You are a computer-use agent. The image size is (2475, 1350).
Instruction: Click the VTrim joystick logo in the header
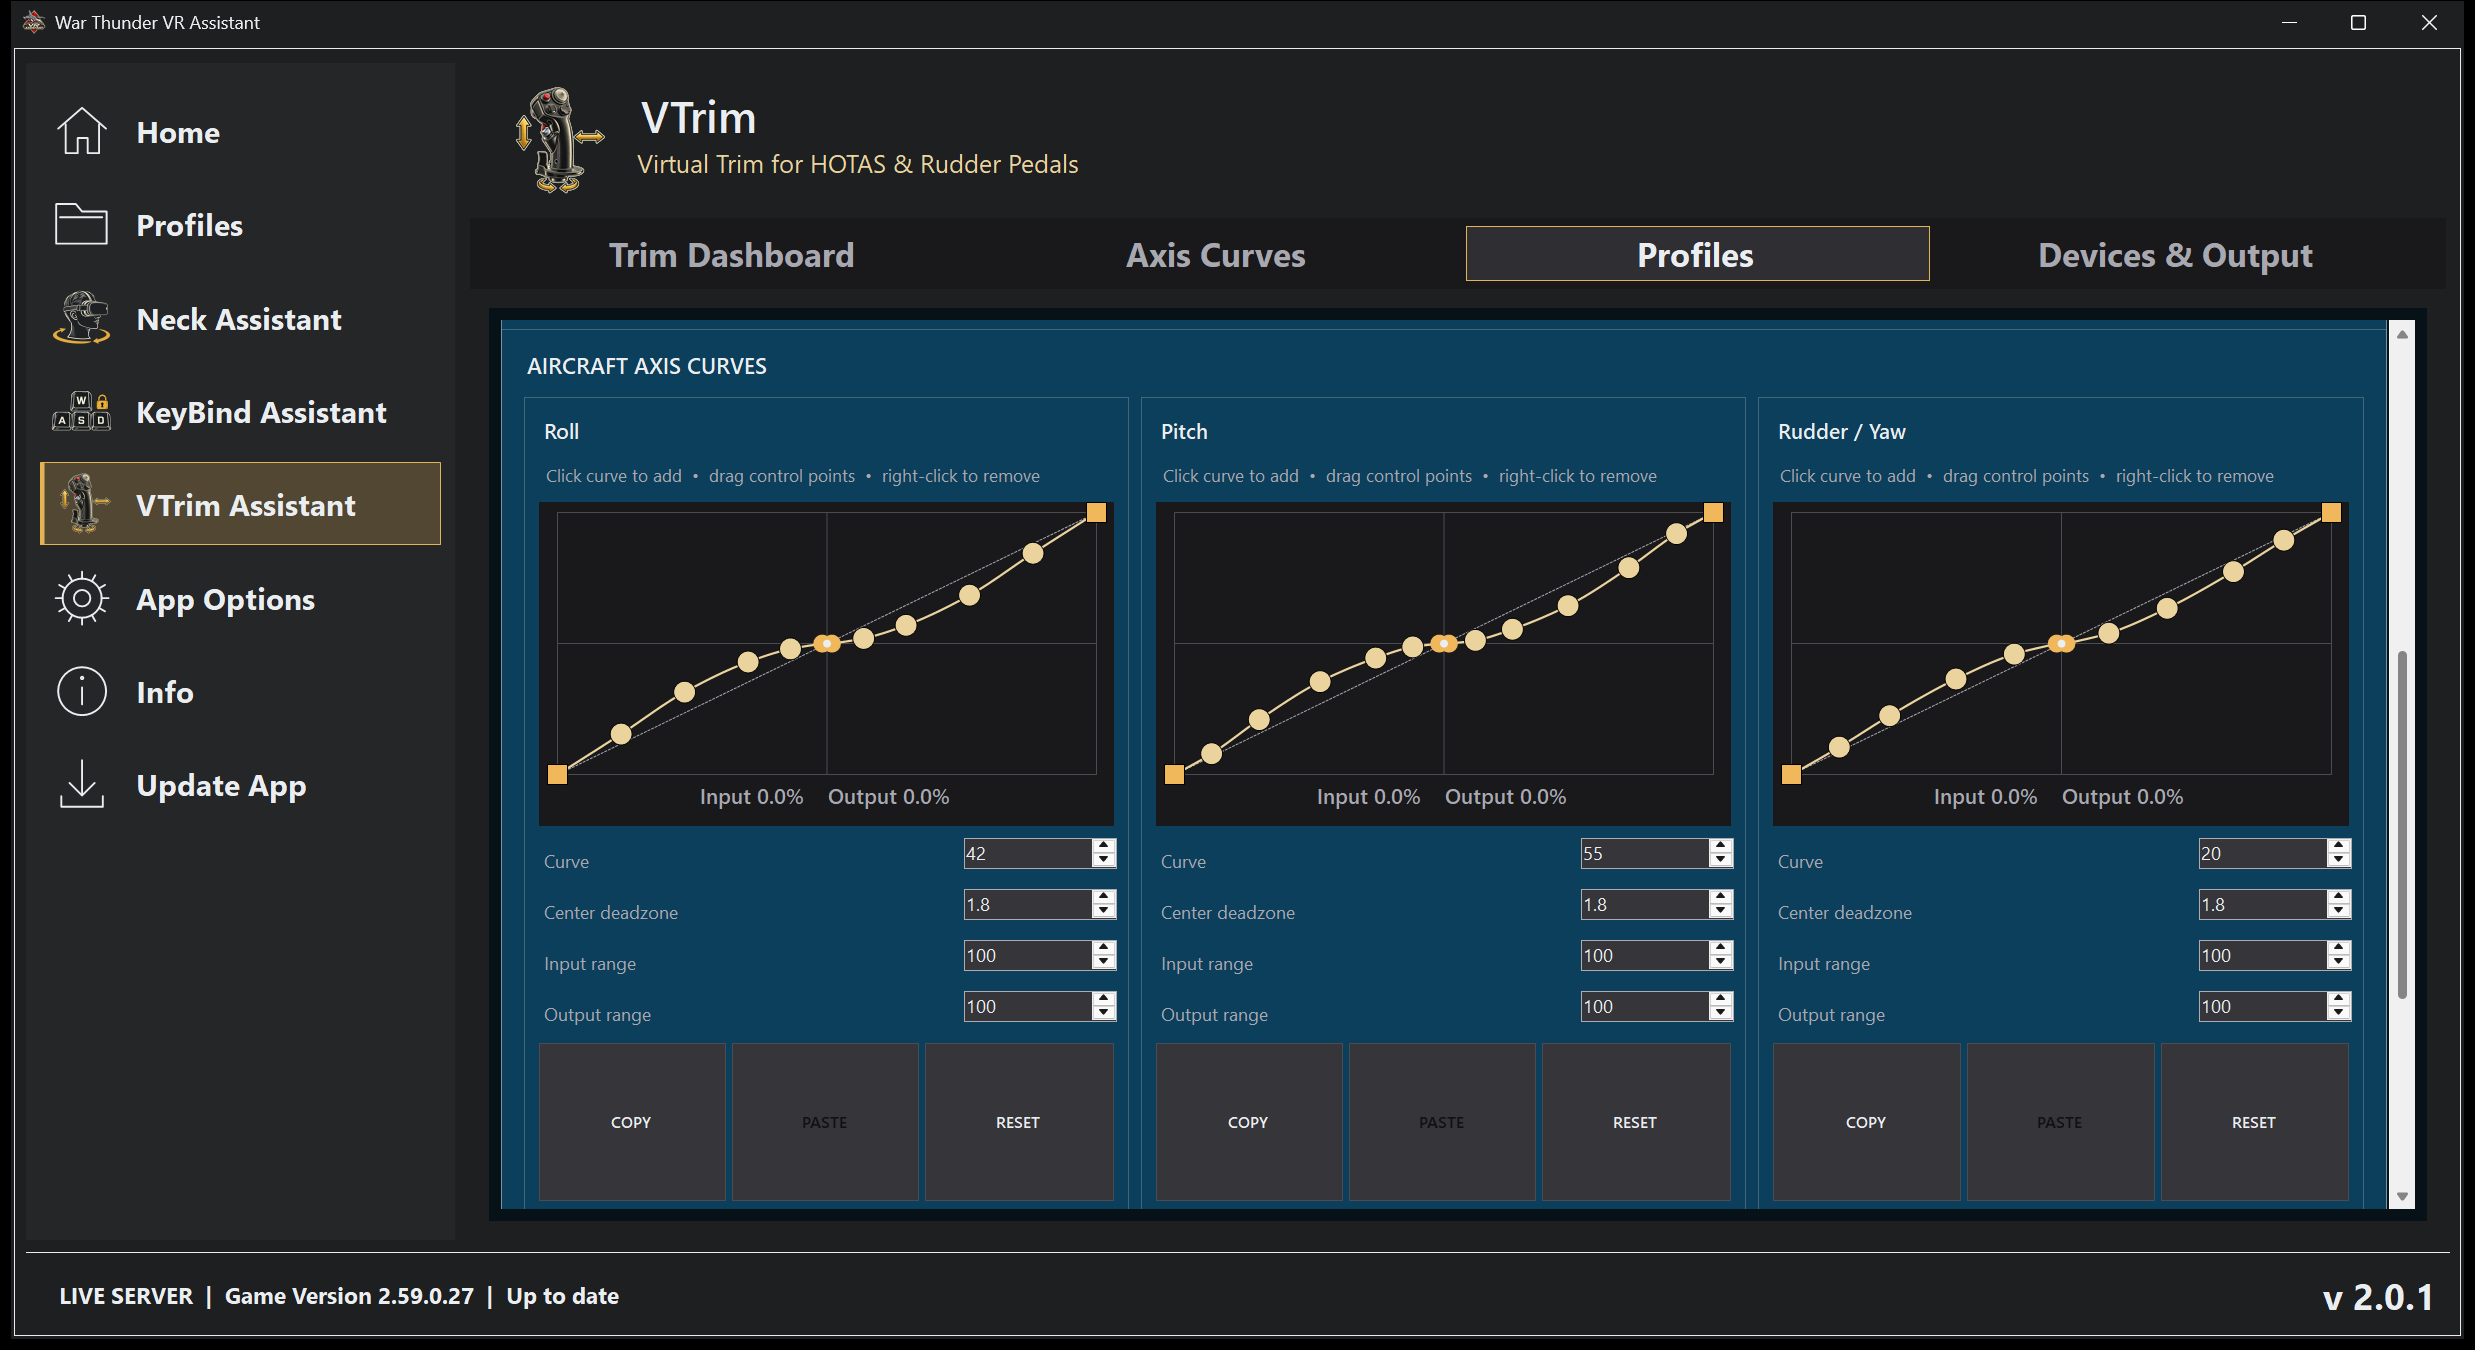coord(559,141)
